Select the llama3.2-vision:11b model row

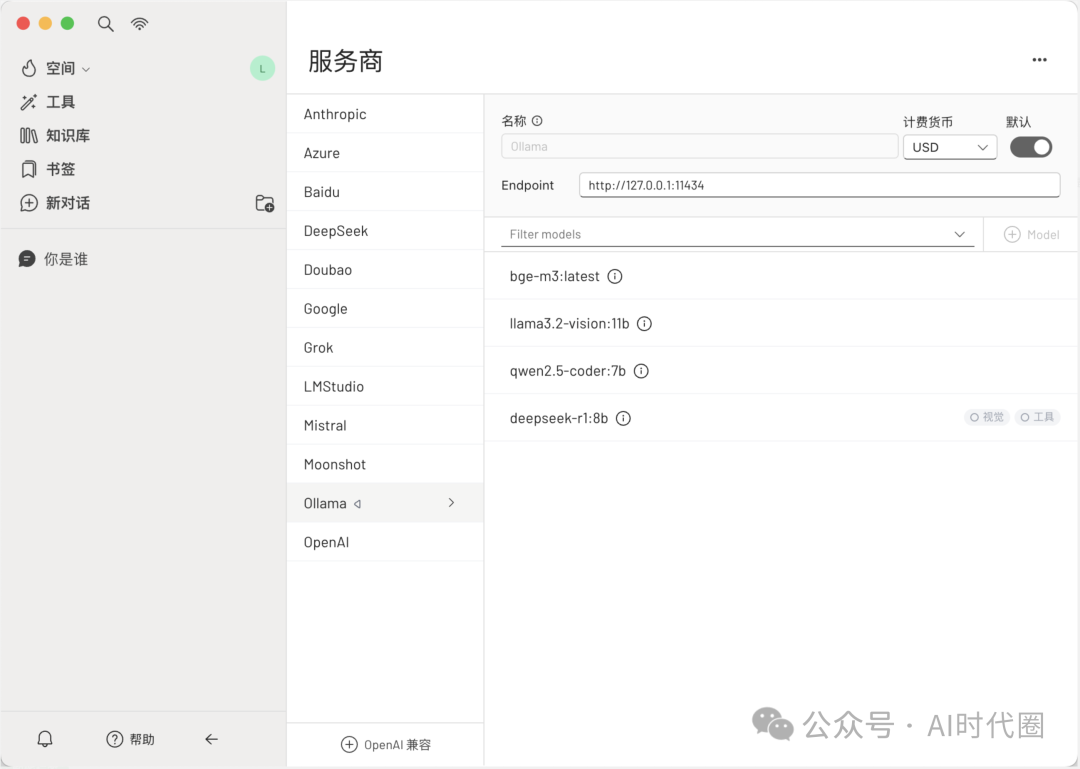point(782,324)
